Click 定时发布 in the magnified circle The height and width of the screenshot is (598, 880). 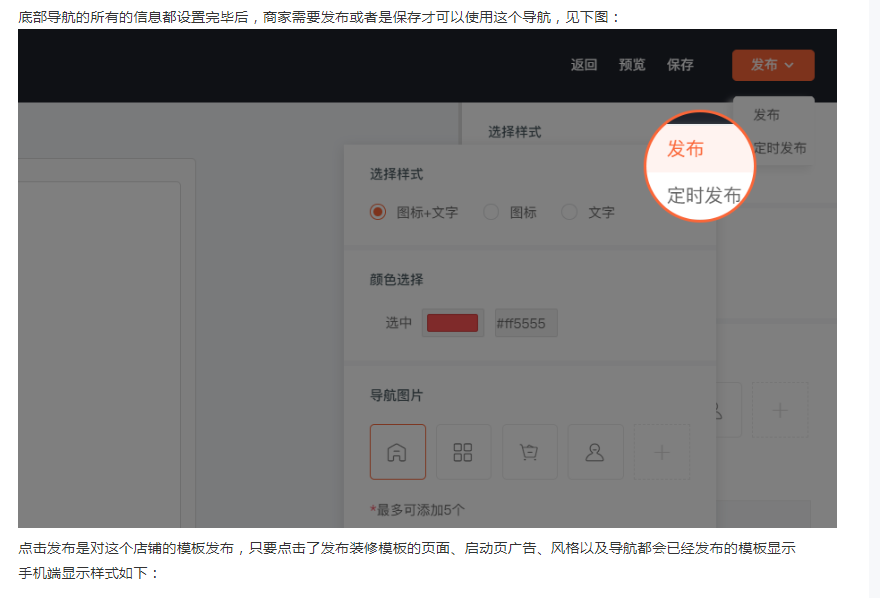tap(704, 195)
